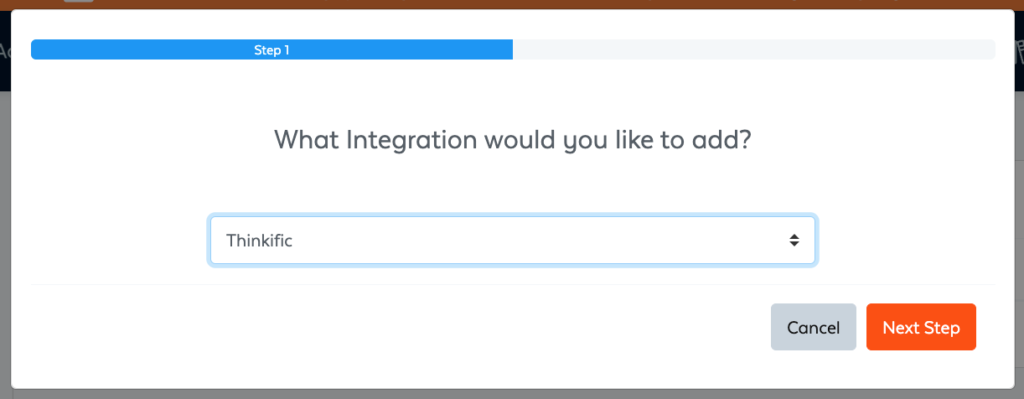Click the Cancel button
This screenshot has width=1024, height=399.
coord(813,327)
